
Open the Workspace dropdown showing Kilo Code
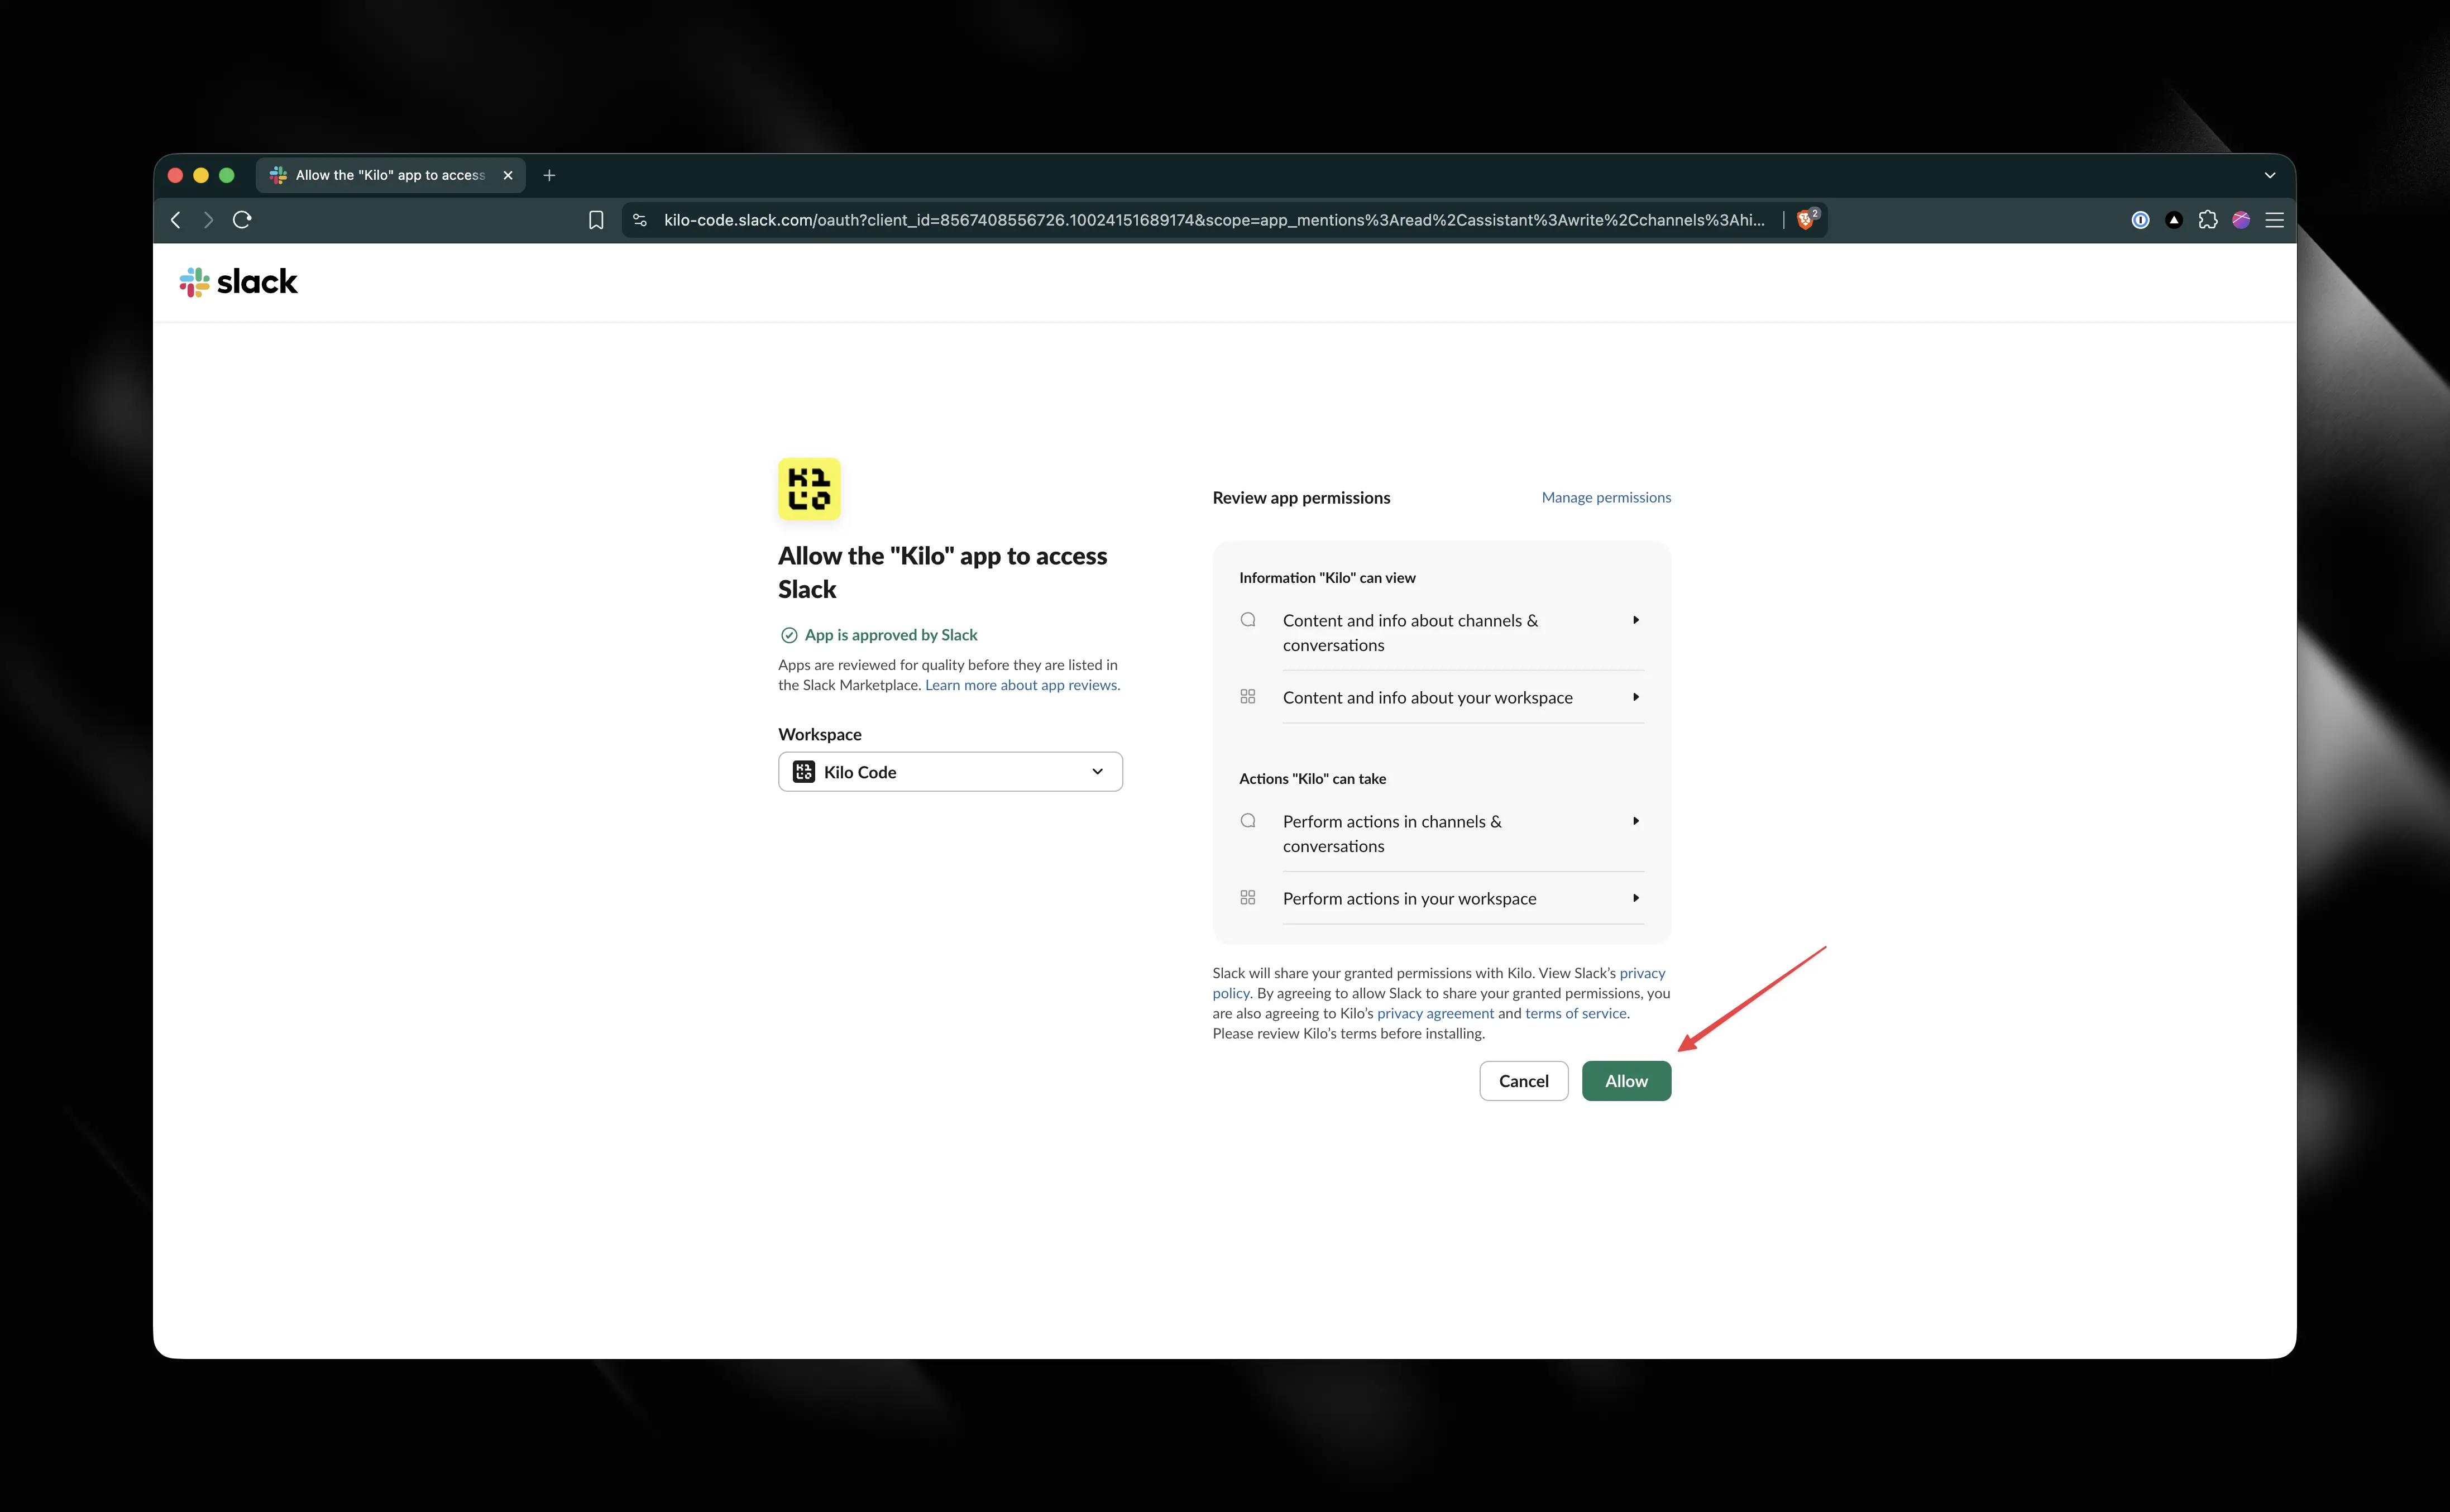[950, 772]
